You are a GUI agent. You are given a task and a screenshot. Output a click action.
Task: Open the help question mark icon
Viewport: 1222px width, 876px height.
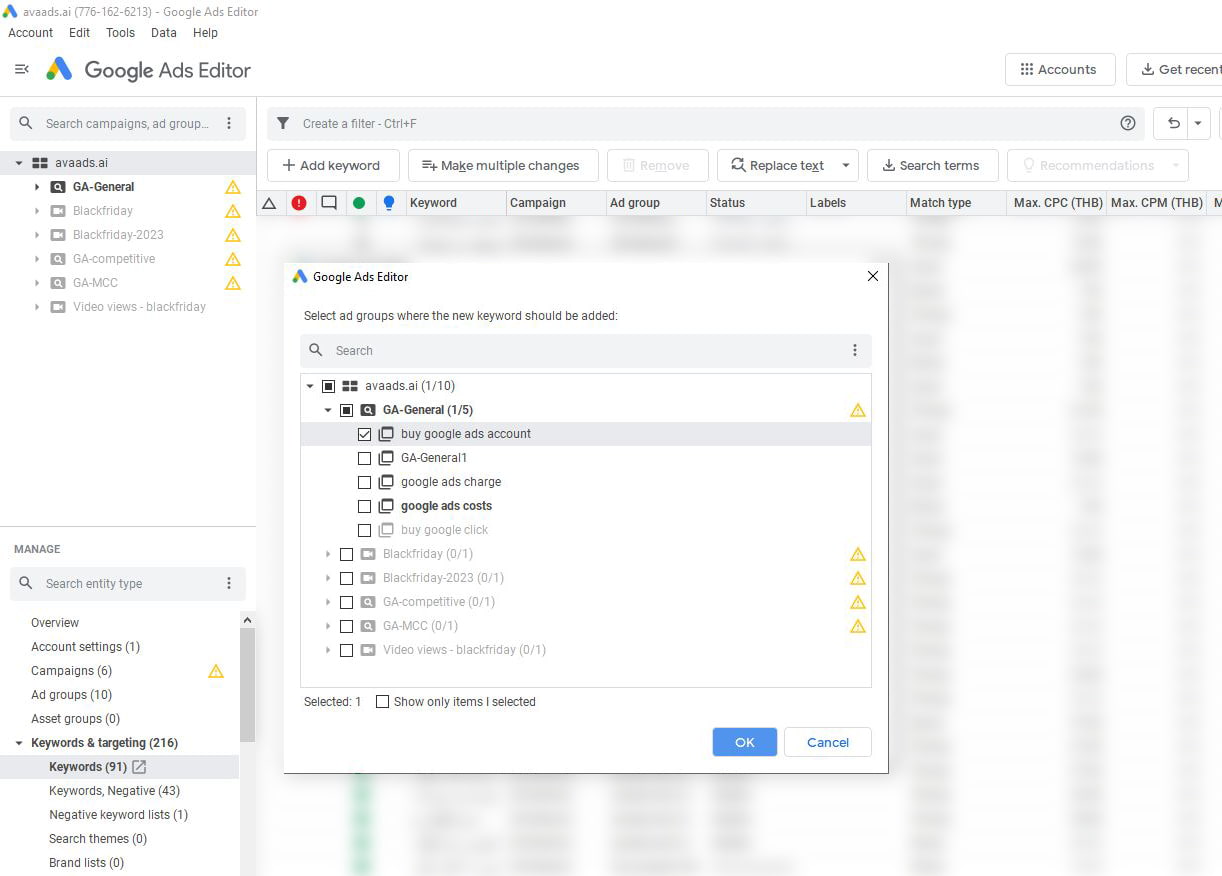1128,123
